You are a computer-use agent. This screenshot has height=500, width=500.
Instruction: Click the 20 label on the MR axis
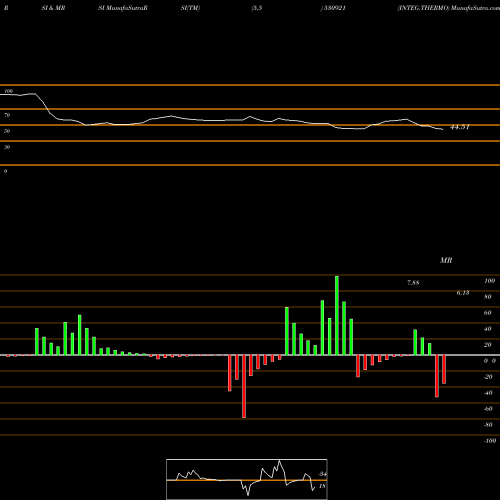pos(488,345)
